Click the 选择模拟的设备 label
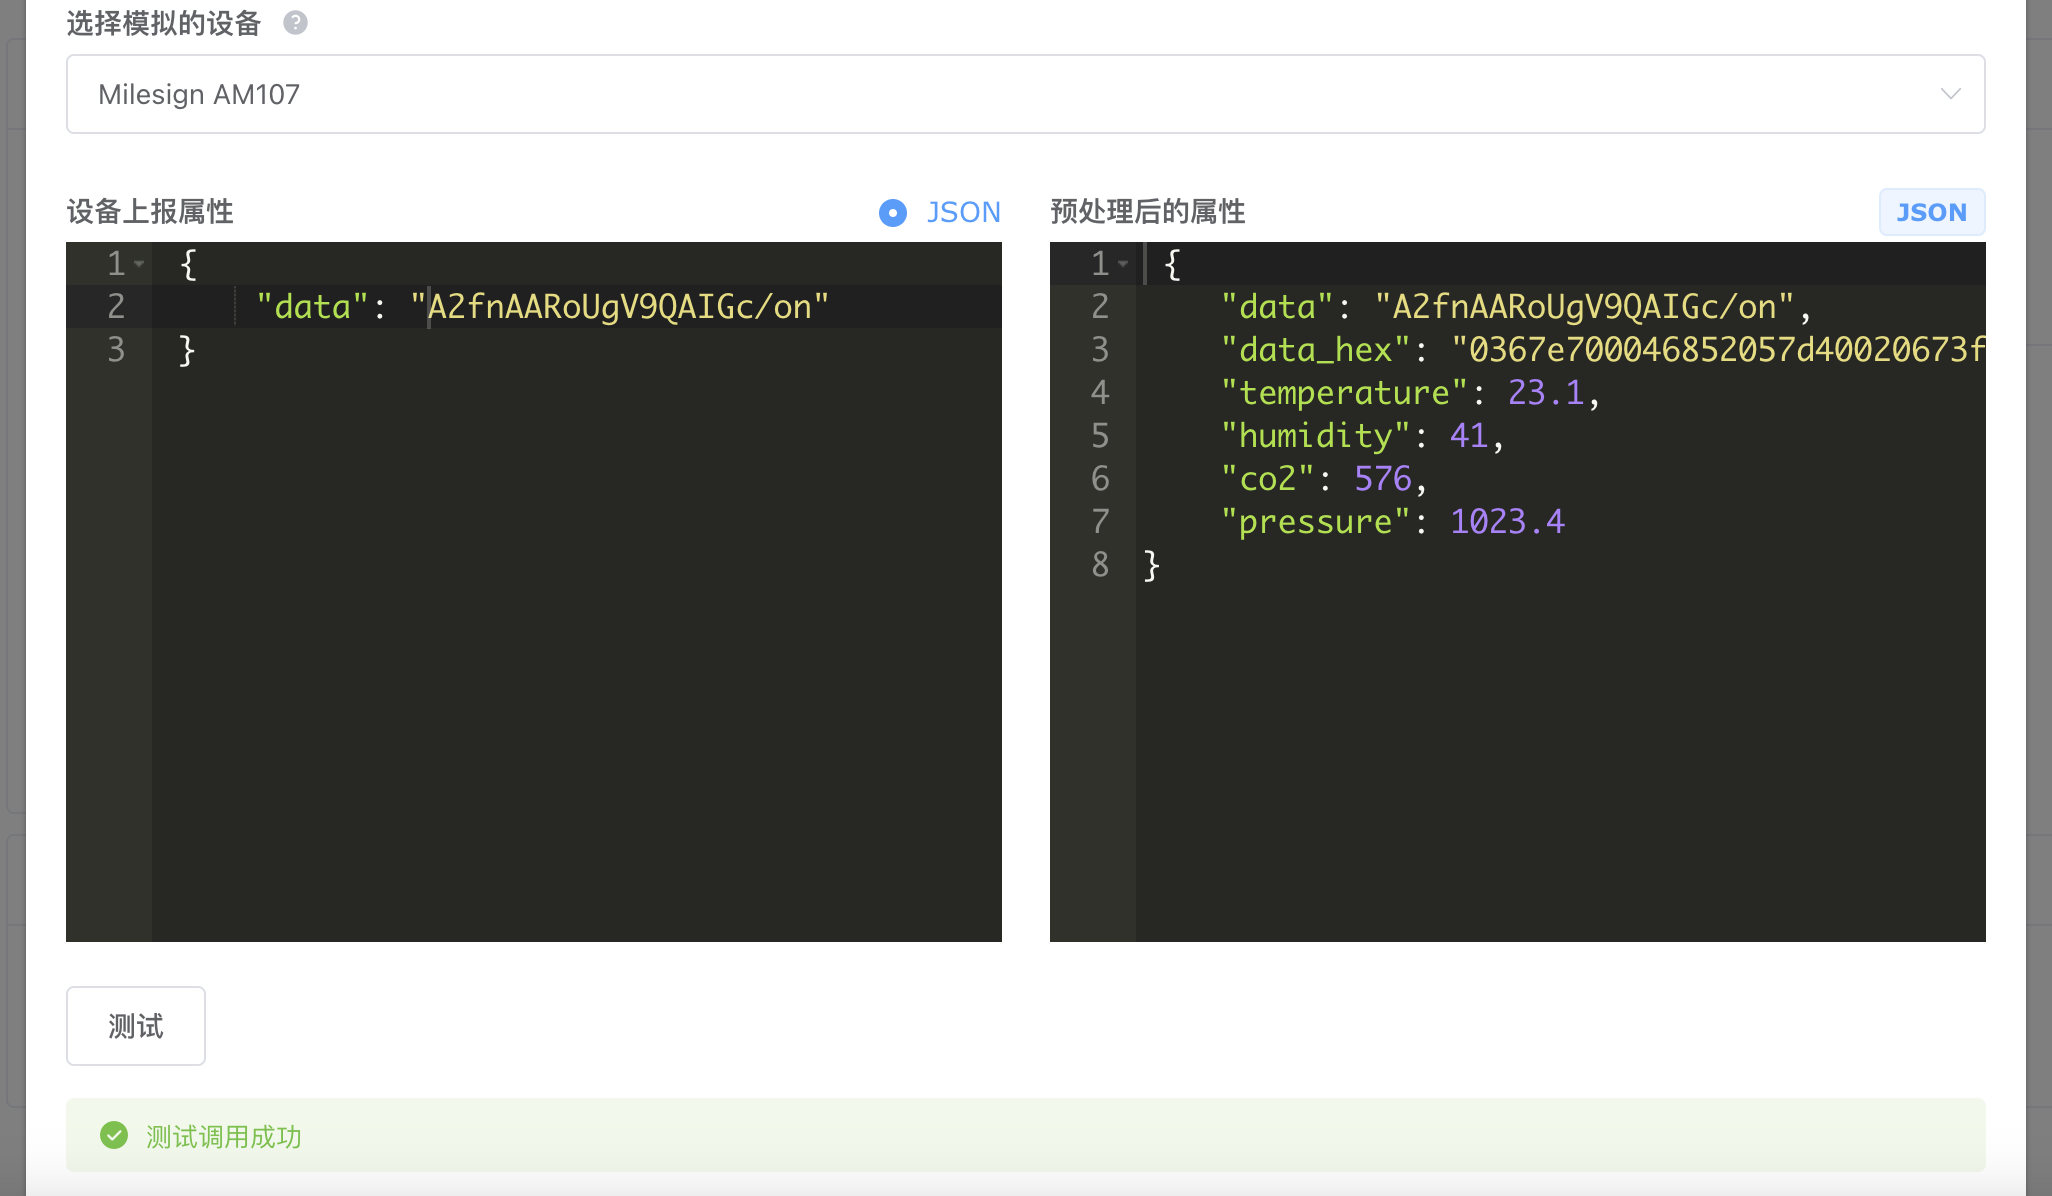This screenshot has height=1196, width=2052. coord(164,23)
